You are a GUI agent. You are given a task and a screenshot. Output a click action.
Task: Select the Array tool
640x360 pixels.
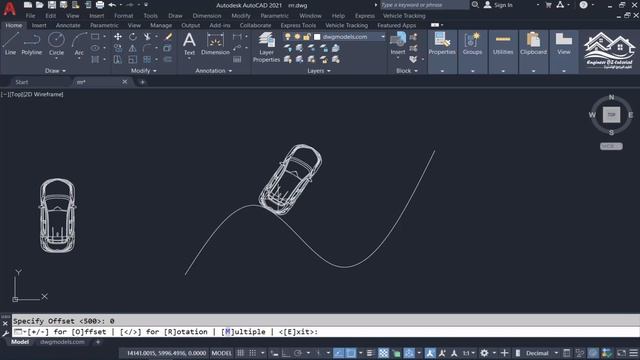point(147,60)
